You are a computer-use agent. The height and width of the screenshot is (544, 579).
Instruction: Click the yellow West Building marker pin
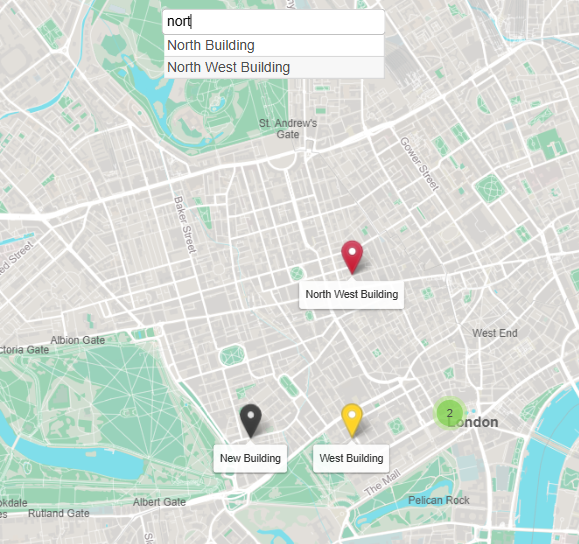point(352,421)
